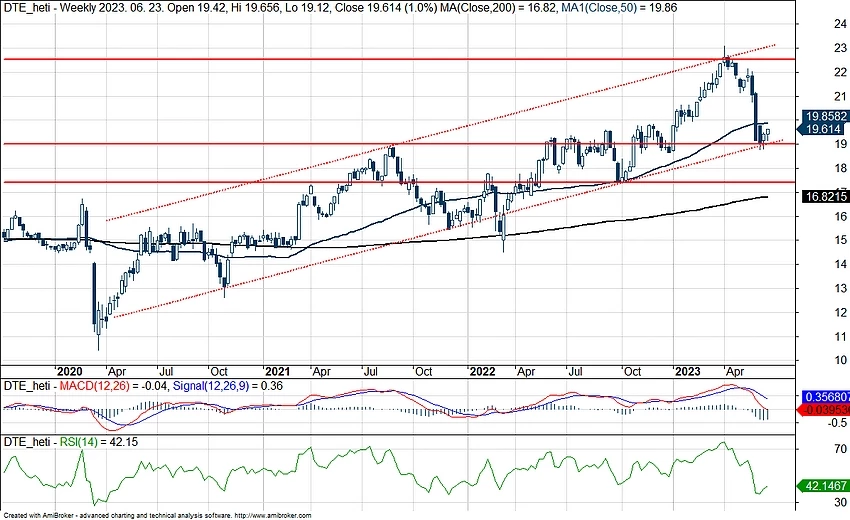Select the 2020 year label on time axis
Viewport: 850px width, 520px height.
pyautogui.click(x=70, y=371)
